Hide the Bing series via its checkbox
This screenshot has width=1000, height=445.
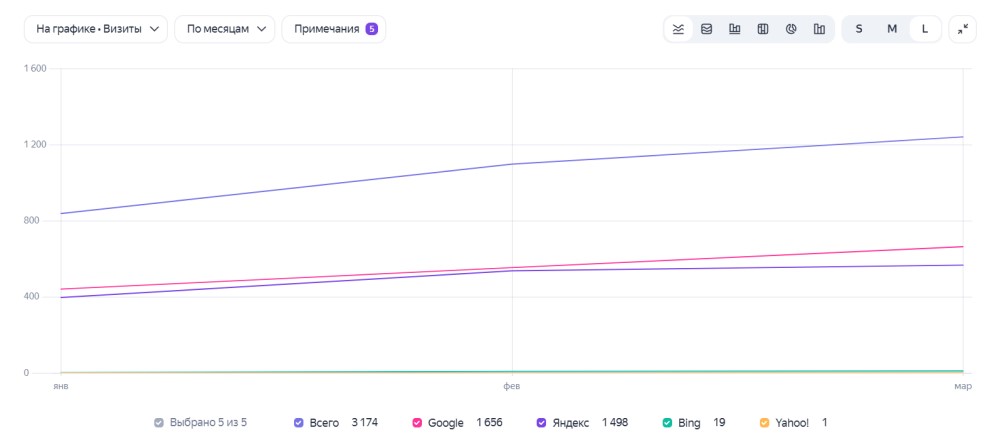pyautogui.click(x=667, y=422)
